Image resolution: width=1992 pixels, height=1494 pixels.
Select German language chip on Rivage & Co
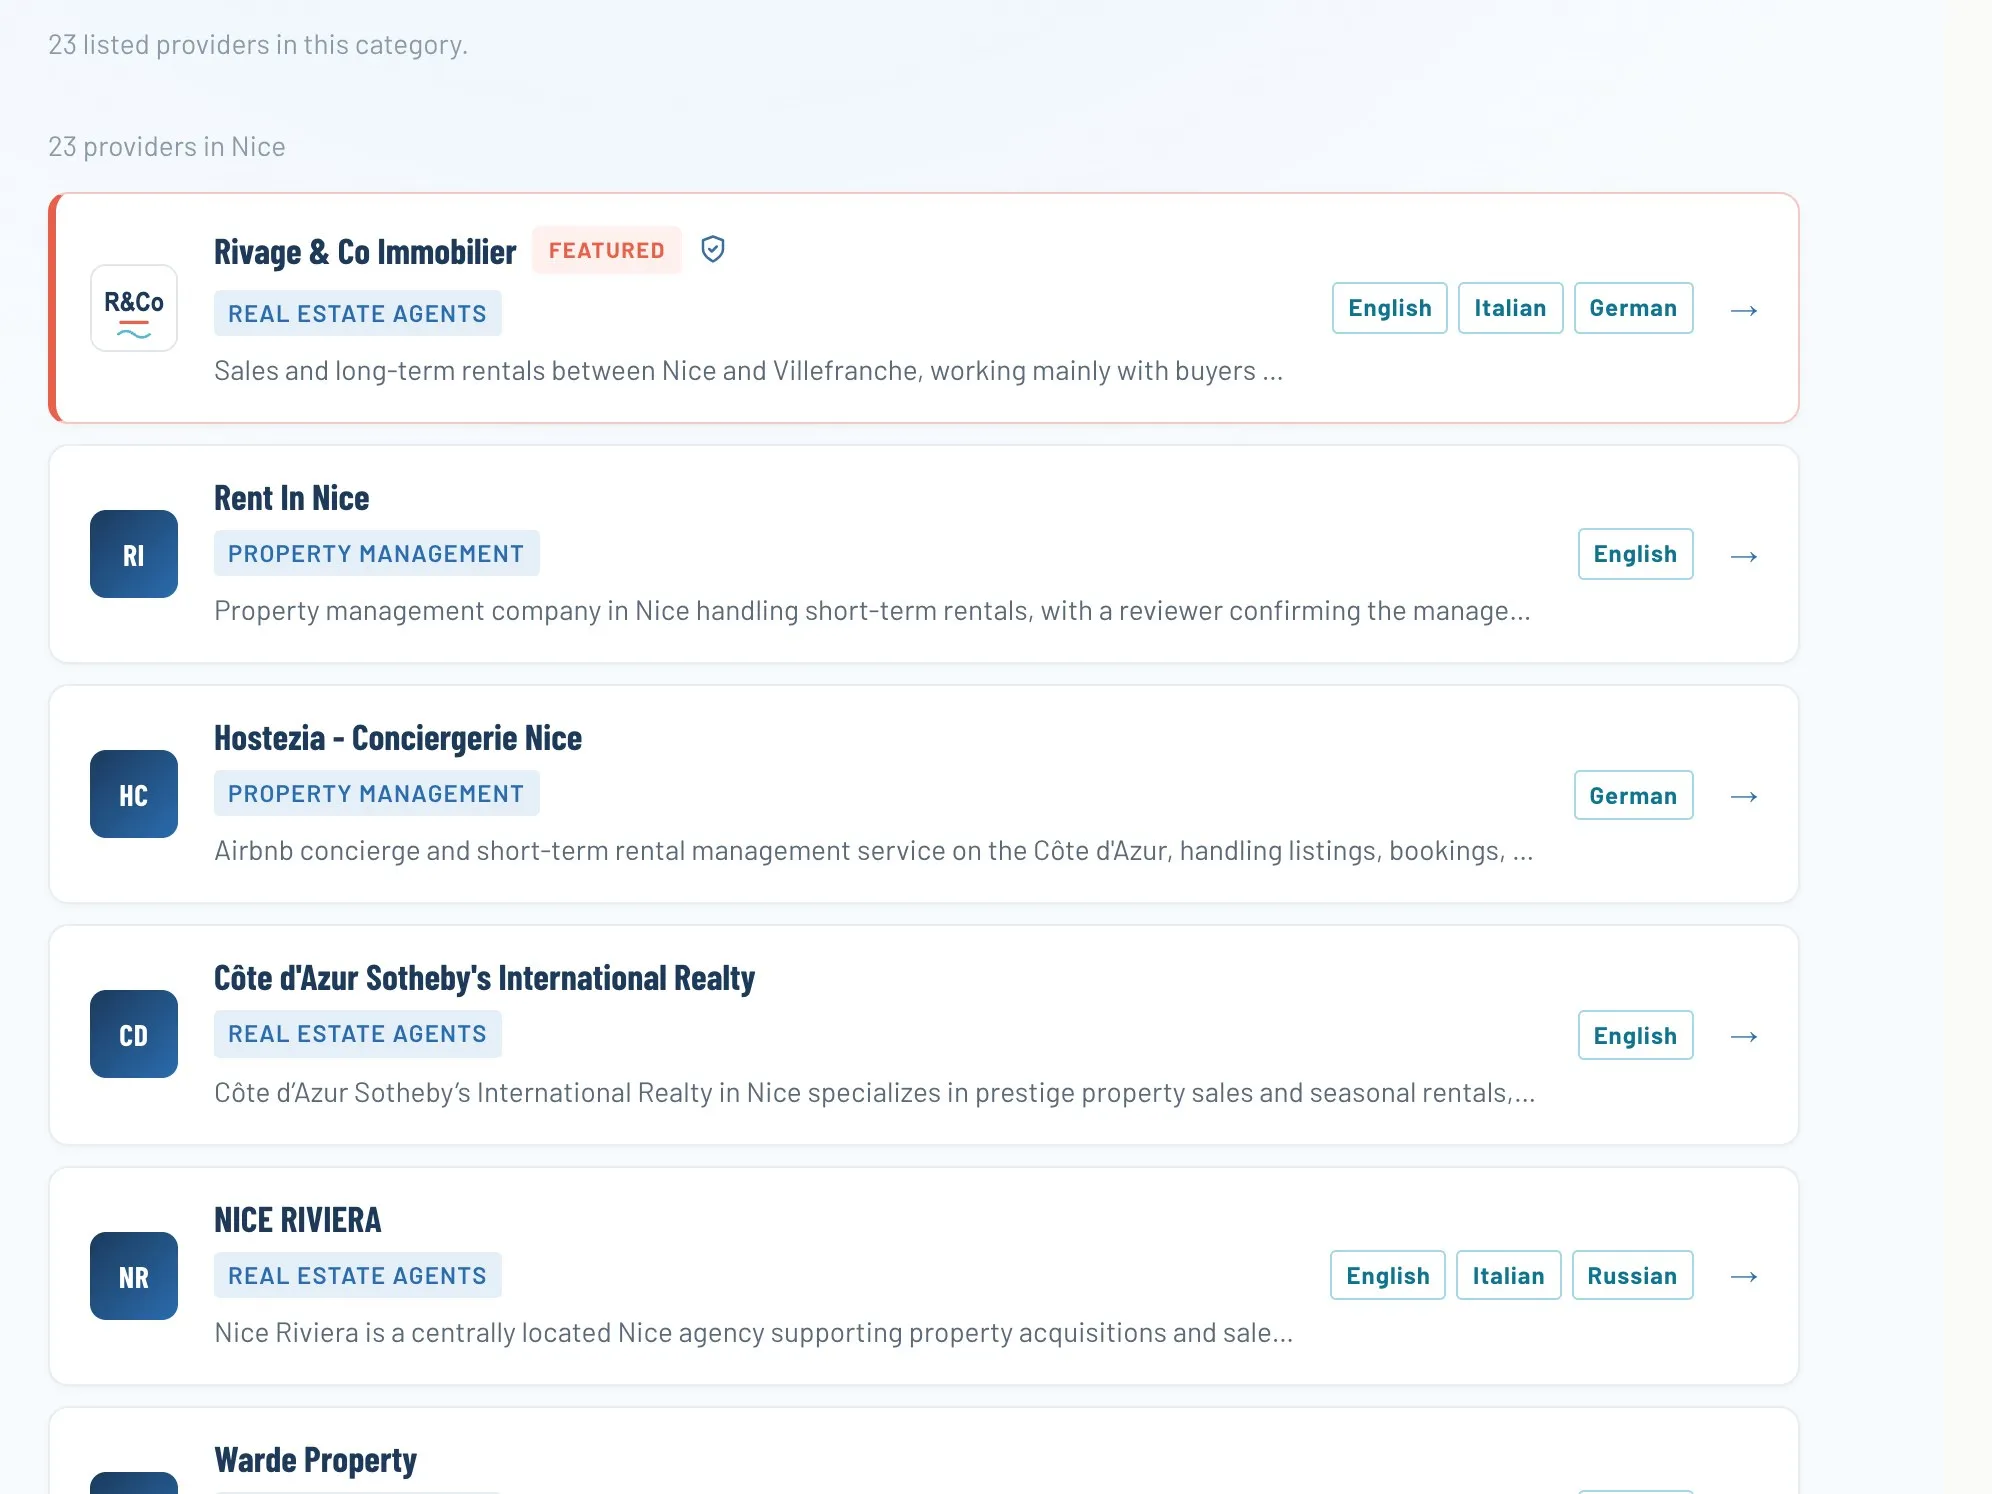[x=1633, y=308]
